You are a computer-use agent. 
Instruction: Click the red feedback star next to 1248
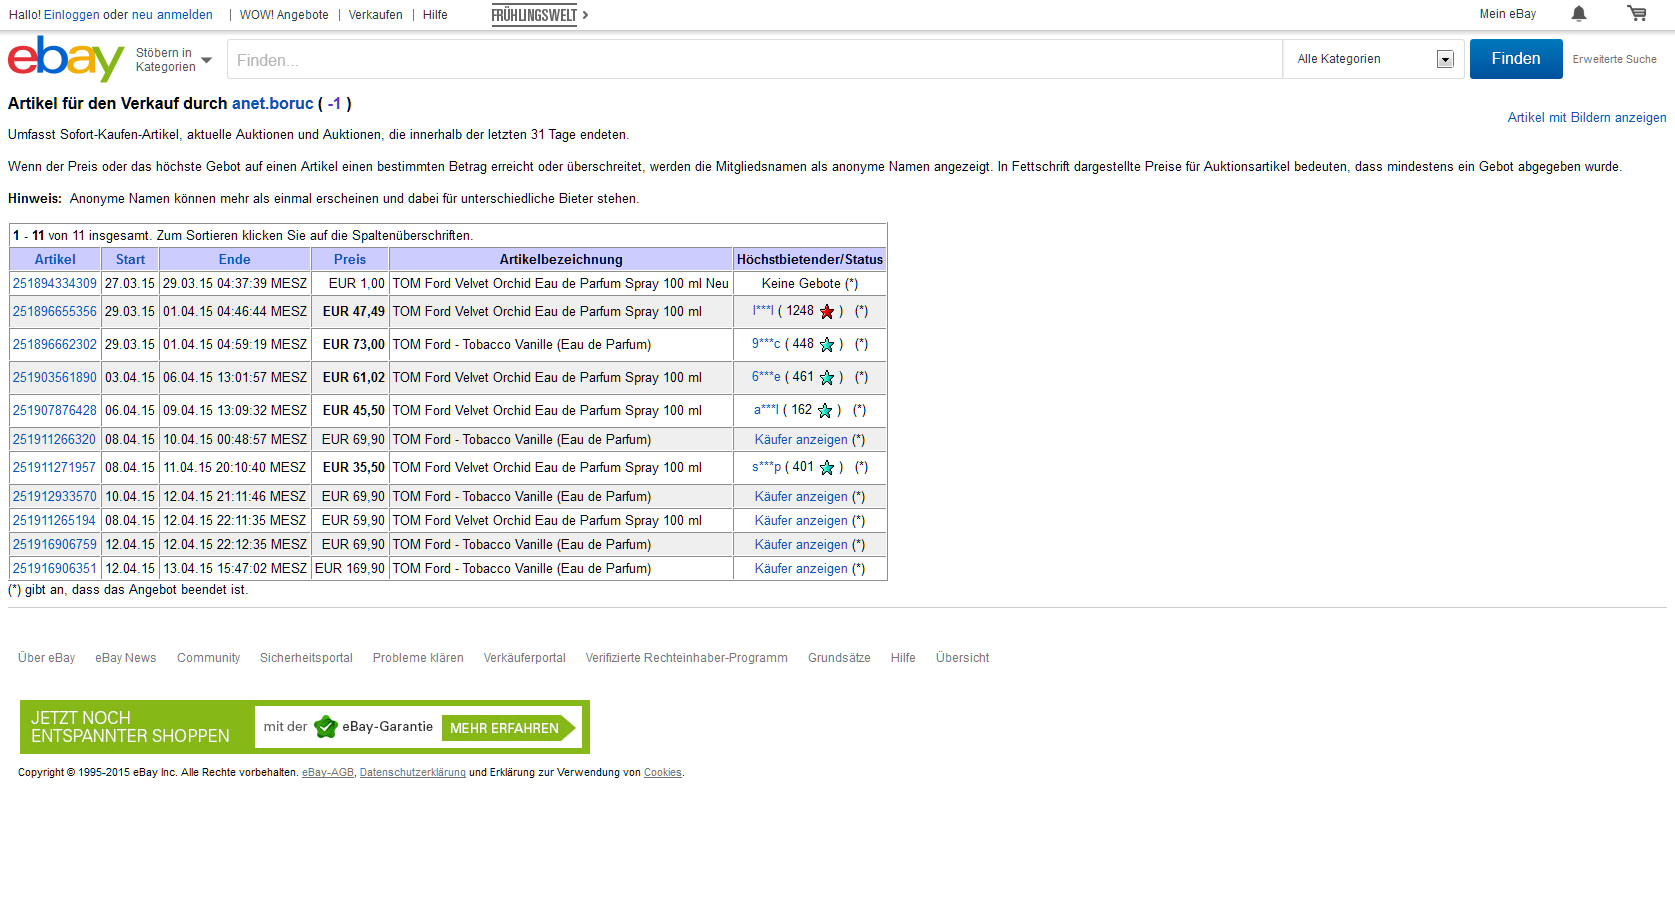[x=827, y=312]
